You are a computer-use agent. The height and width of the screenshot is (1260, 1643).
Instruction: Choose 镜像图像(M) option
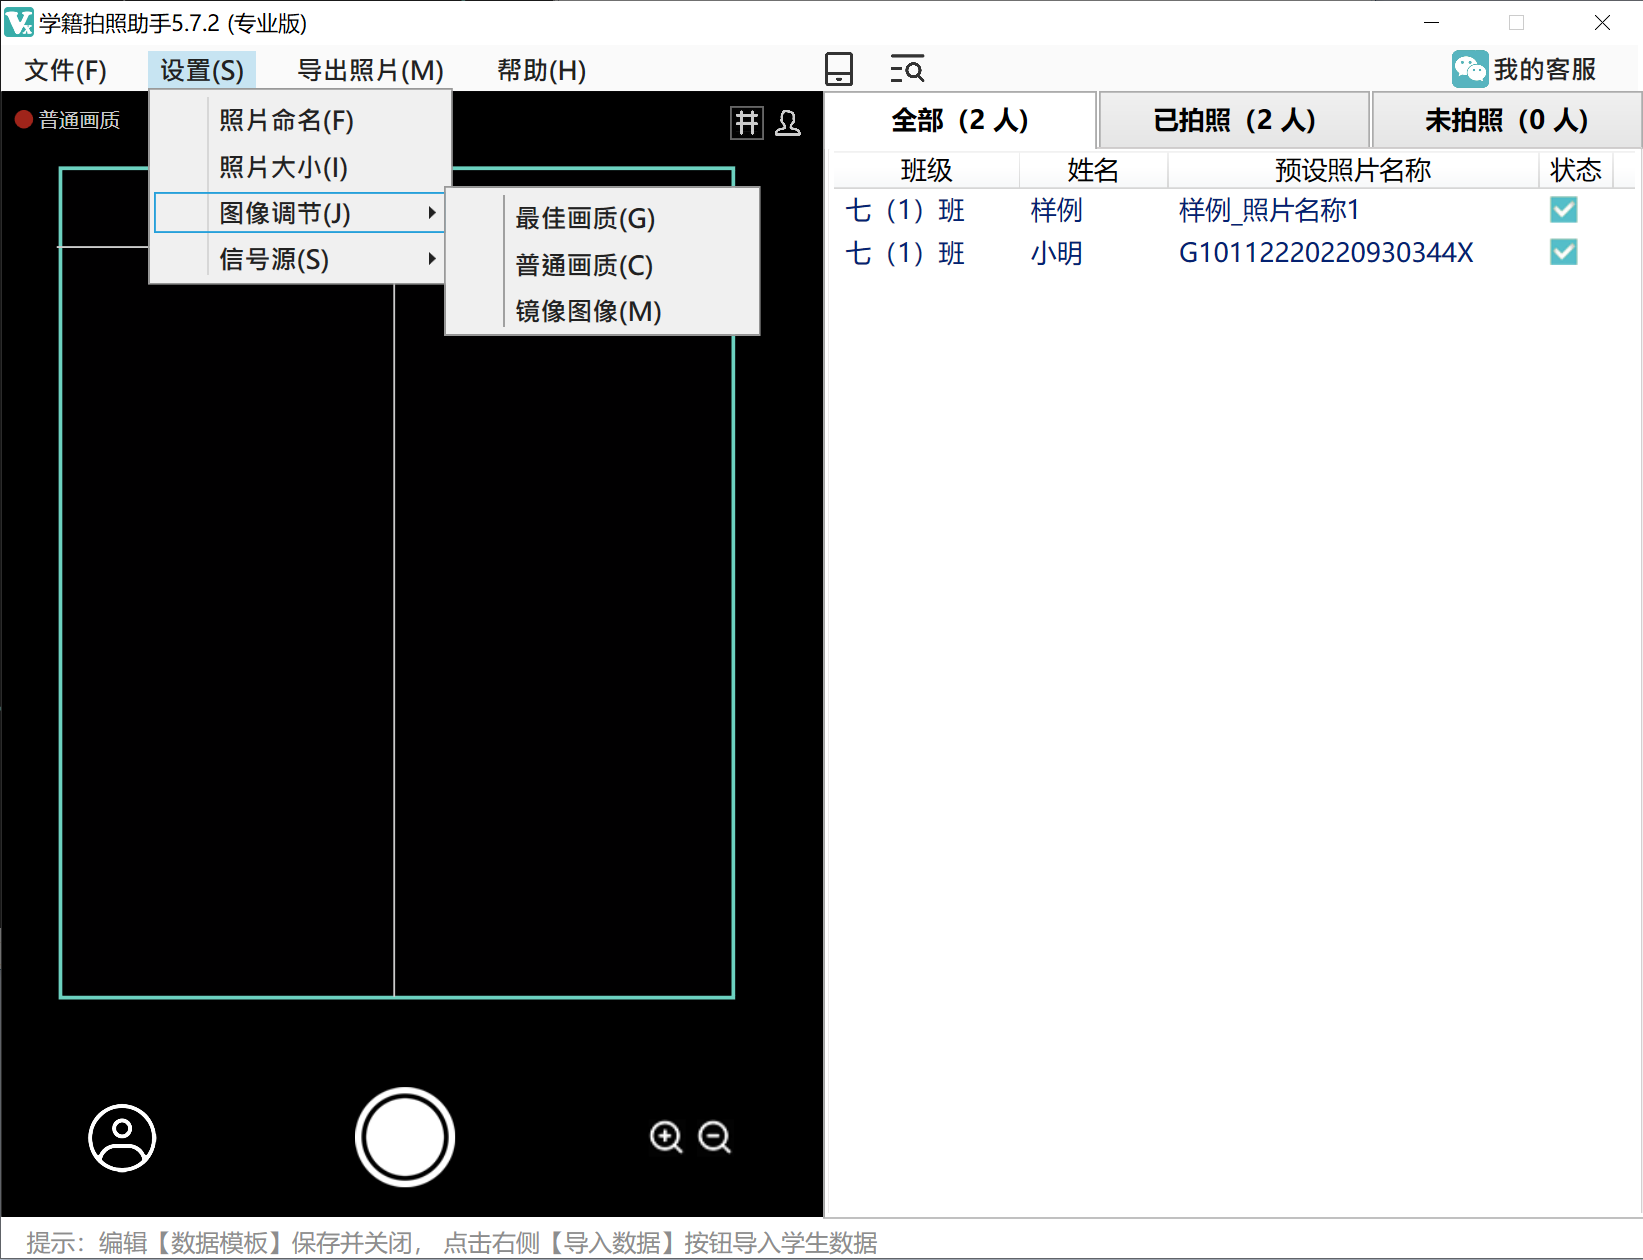click(x=602, y=311)
